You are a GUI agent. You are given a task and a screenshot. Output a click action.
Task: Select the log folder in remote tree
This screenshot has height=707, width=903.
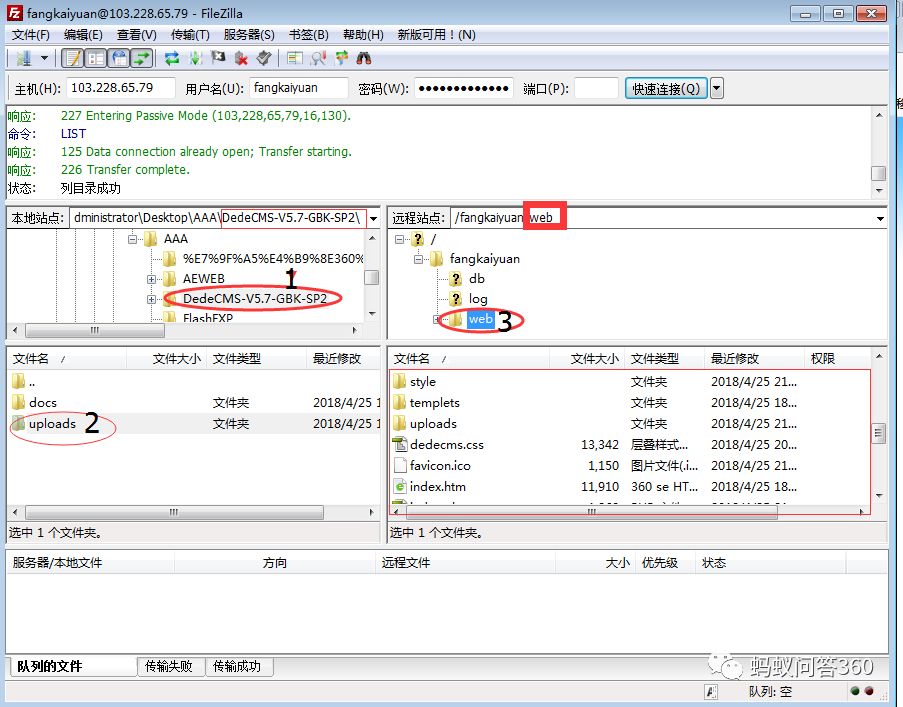pyautogui.click(x=478, y=299)
